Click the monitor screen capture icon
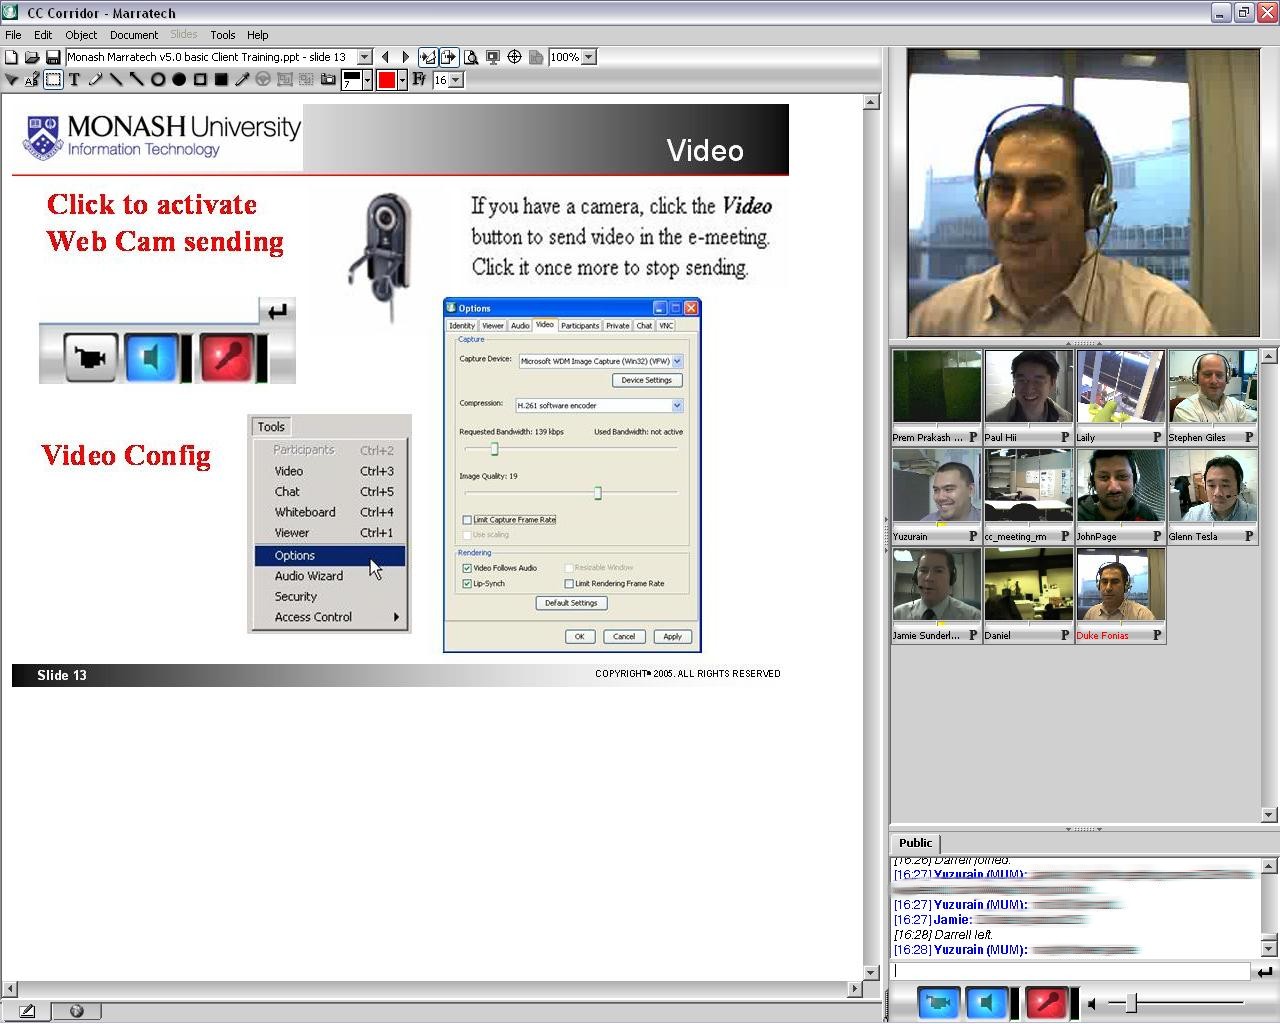 point(492,57)
